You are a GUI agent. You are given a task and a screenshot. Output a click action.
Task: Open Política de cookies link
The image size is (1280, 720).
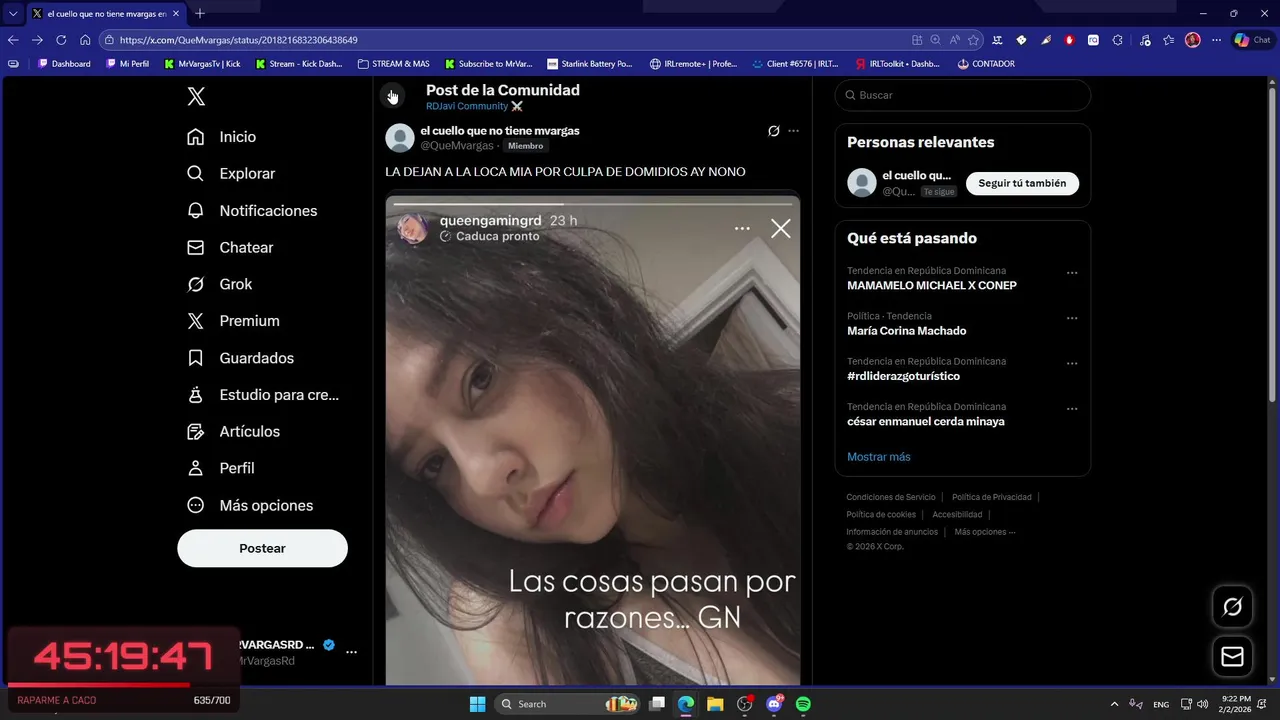[x=881, y=515]
